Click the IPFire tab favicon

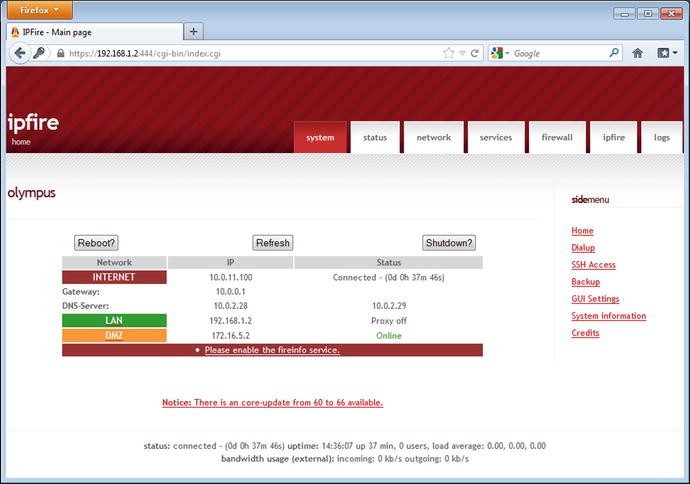(x=15, y=32)
